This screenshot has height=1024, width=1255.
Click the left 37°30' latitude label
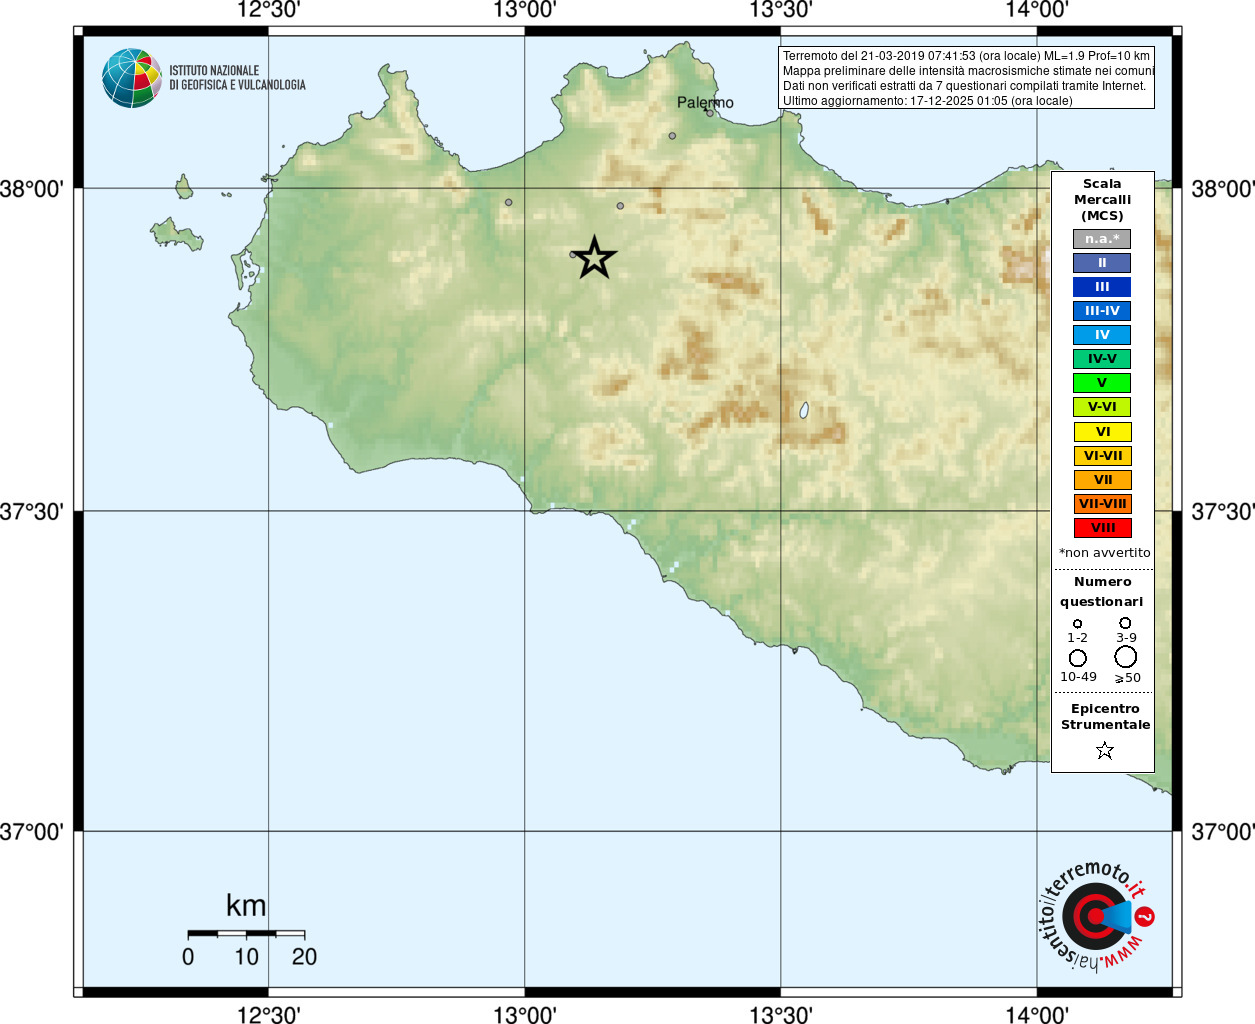(32, 511)
